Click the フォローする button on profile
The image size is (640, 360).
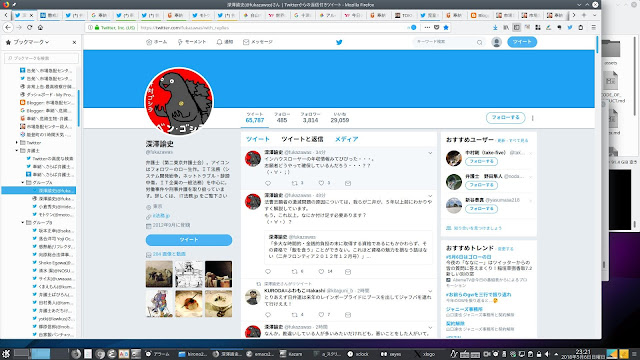click(x=505, y=118)
